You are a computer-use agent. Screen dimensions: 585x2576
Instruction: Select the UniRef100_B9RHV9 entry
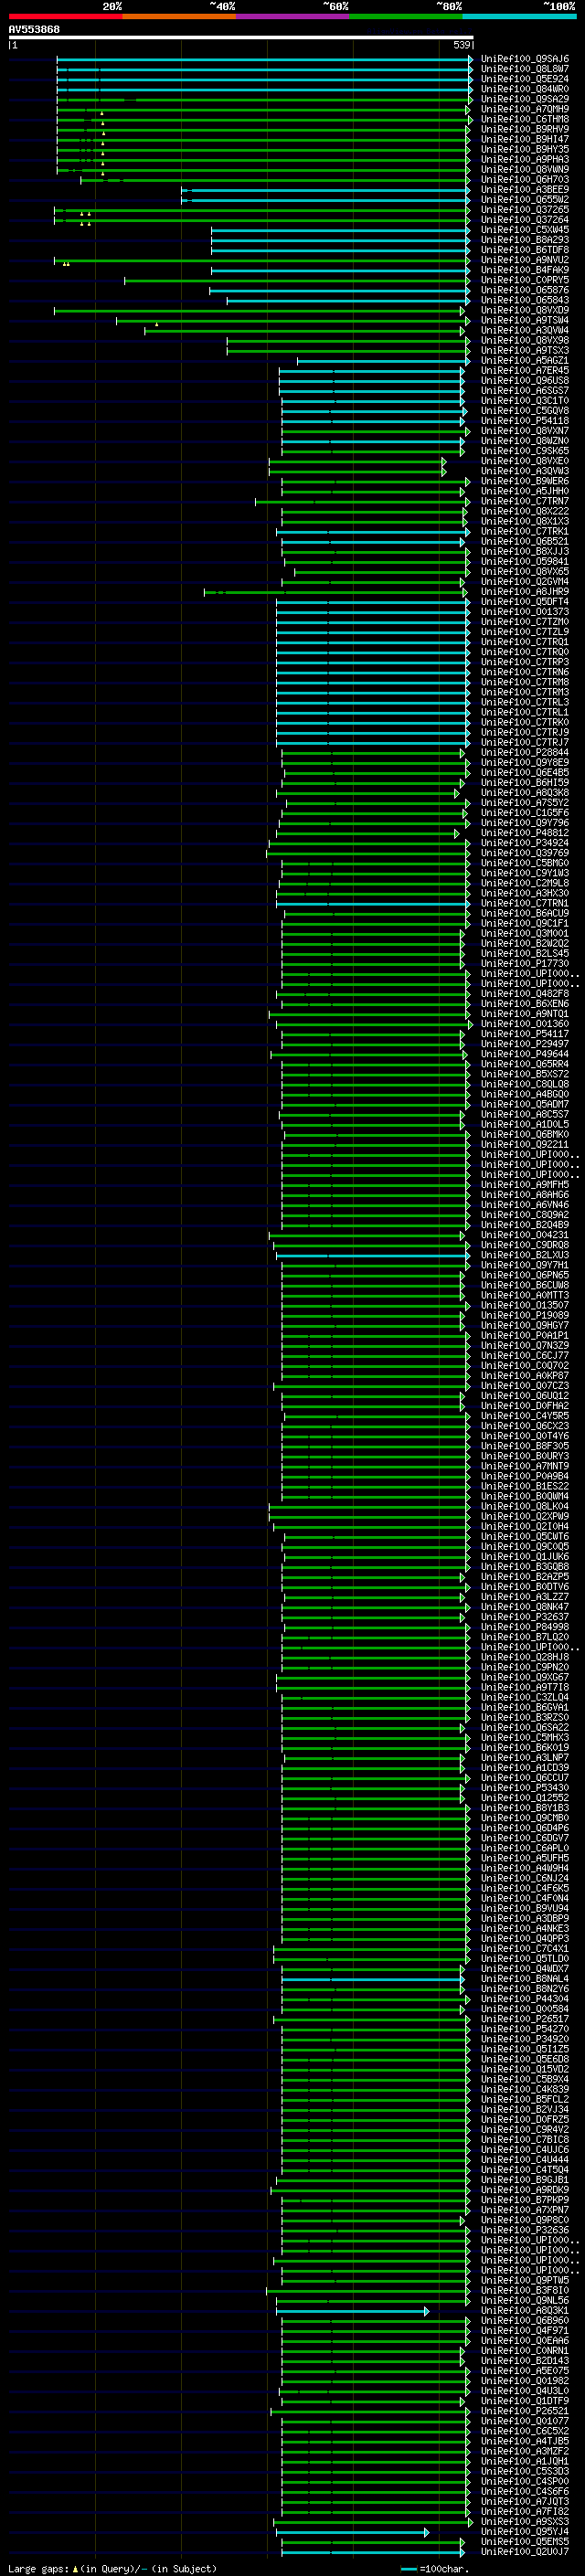525,130
